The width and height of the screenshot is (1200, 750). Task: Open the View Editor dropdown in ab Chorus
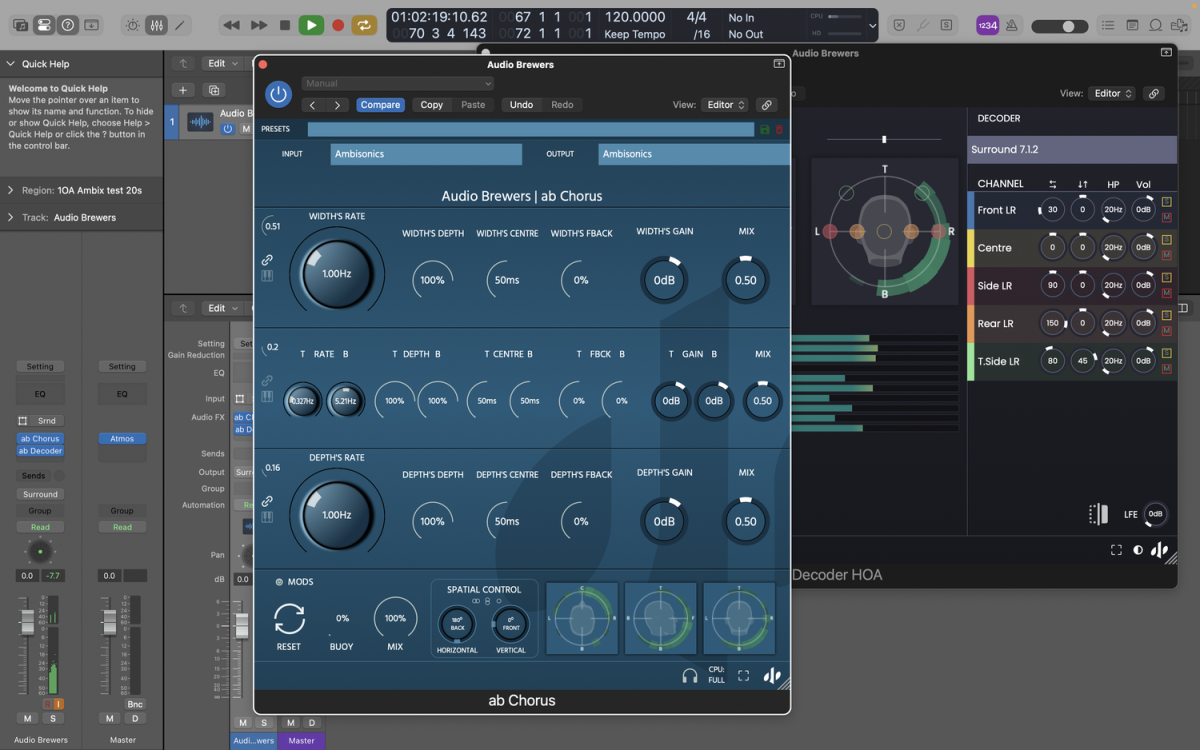pyautogui.click(x=726, y=105)
